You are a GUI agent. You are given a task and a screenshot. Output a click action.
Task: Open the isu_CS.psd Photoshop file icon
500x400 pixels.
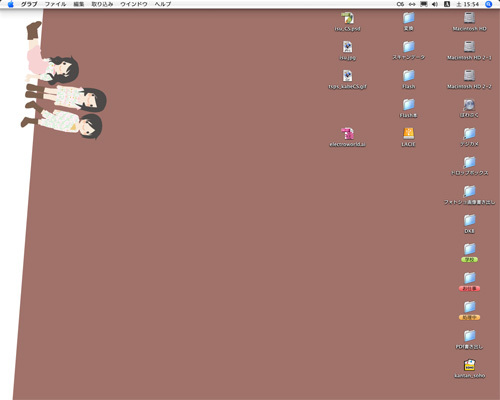(x=348, y=18)
